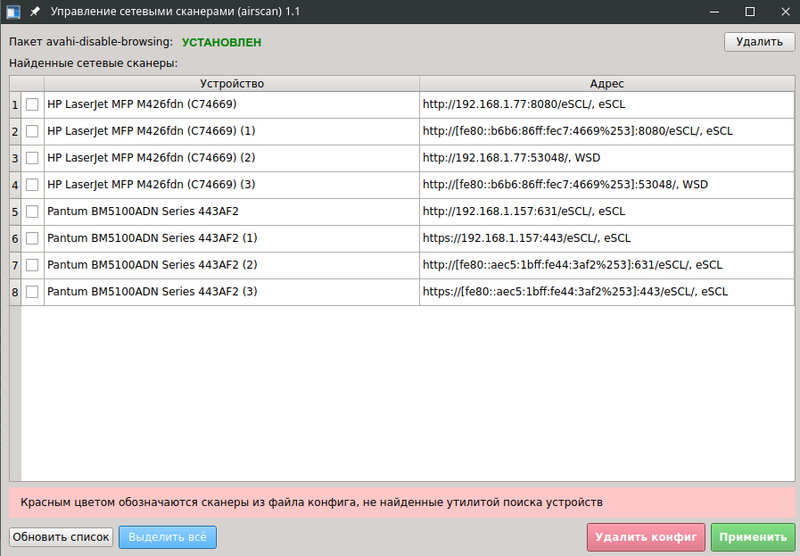Check the HP LaserJet 192.168.1.77:8080 eSCL scanner

click(x=32, y=104)
